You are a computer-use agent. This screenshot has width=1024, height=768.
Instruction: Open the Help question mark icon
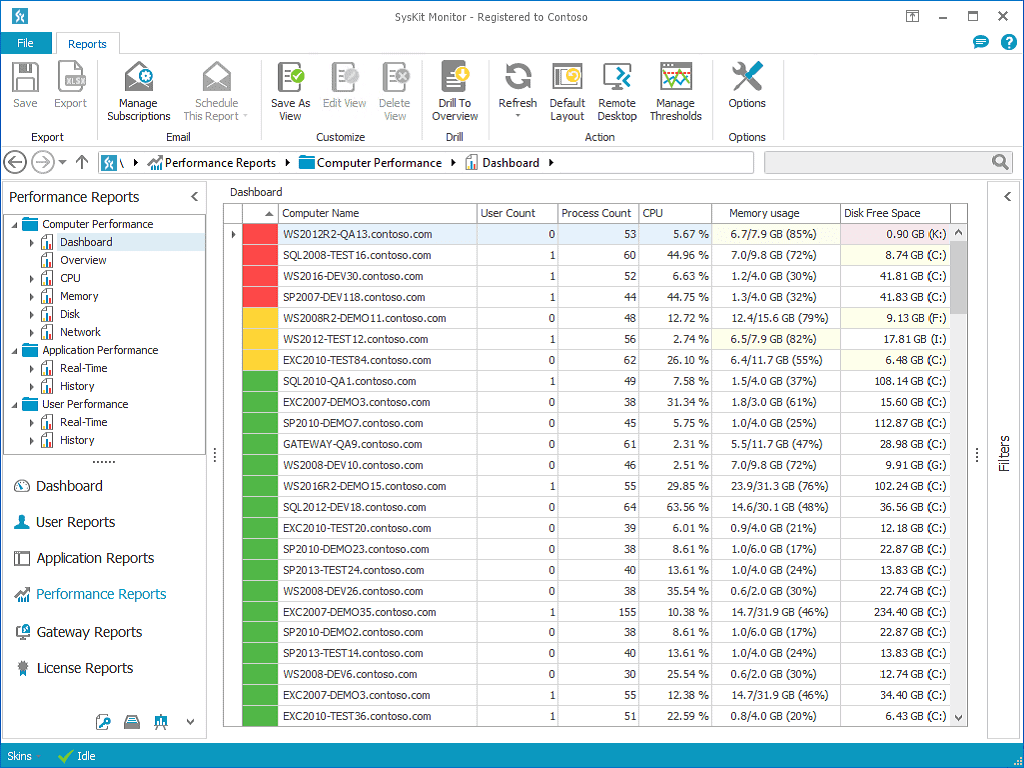point(1009,42)
